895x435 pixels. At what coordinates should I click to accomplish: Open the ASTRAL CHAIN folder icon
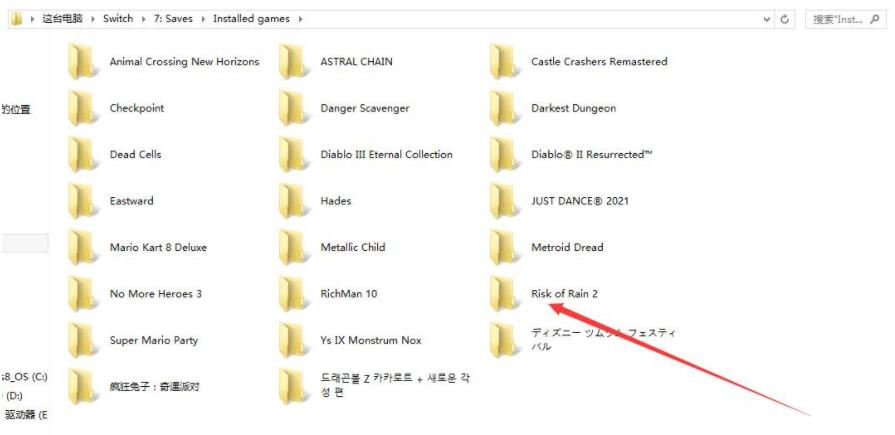coord(294,62)
